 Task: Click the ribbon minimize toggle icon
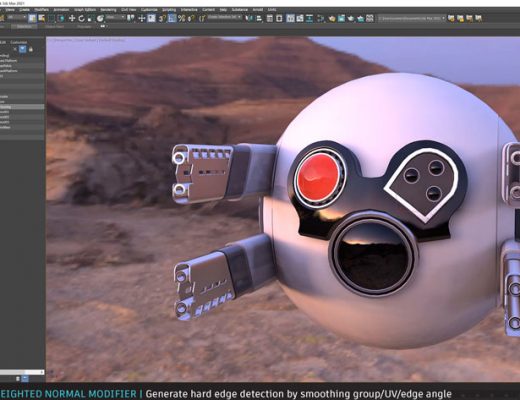[x=103, y=26]
